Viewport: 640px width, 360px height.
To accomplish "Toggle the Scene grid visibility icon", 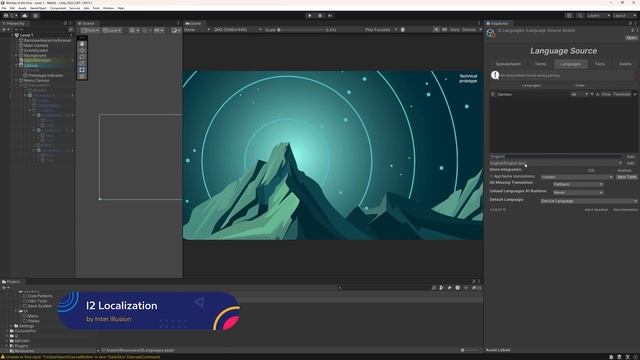I will [x=132, y=30].
